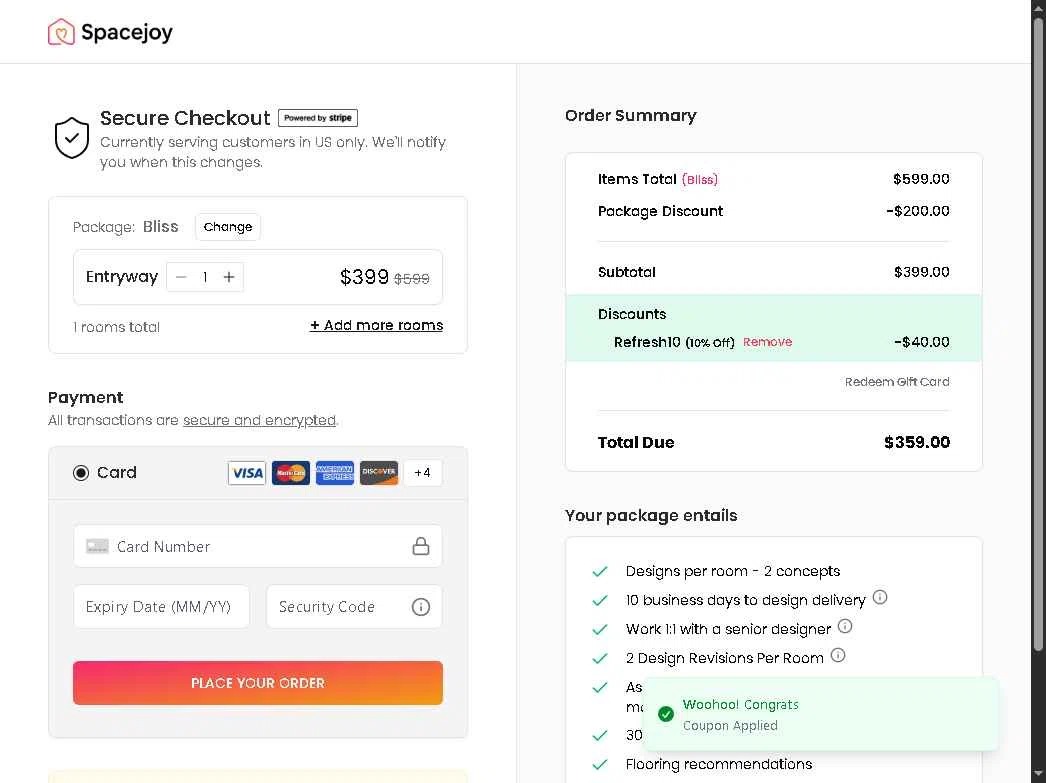1046x783 pixels.
Task: Click the Your package entails heading
Action: point(650,516)
